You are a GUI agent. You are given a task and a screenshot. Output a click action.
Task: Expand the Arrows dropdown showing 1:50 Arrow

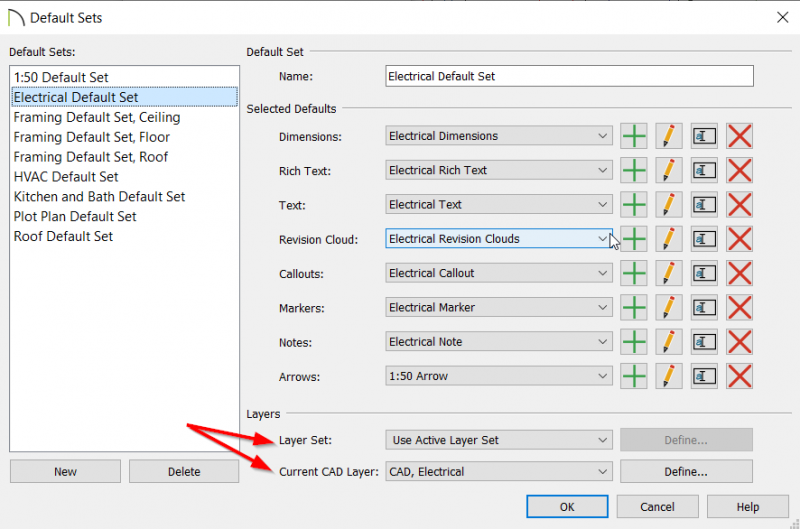click(x=498, y=376)
